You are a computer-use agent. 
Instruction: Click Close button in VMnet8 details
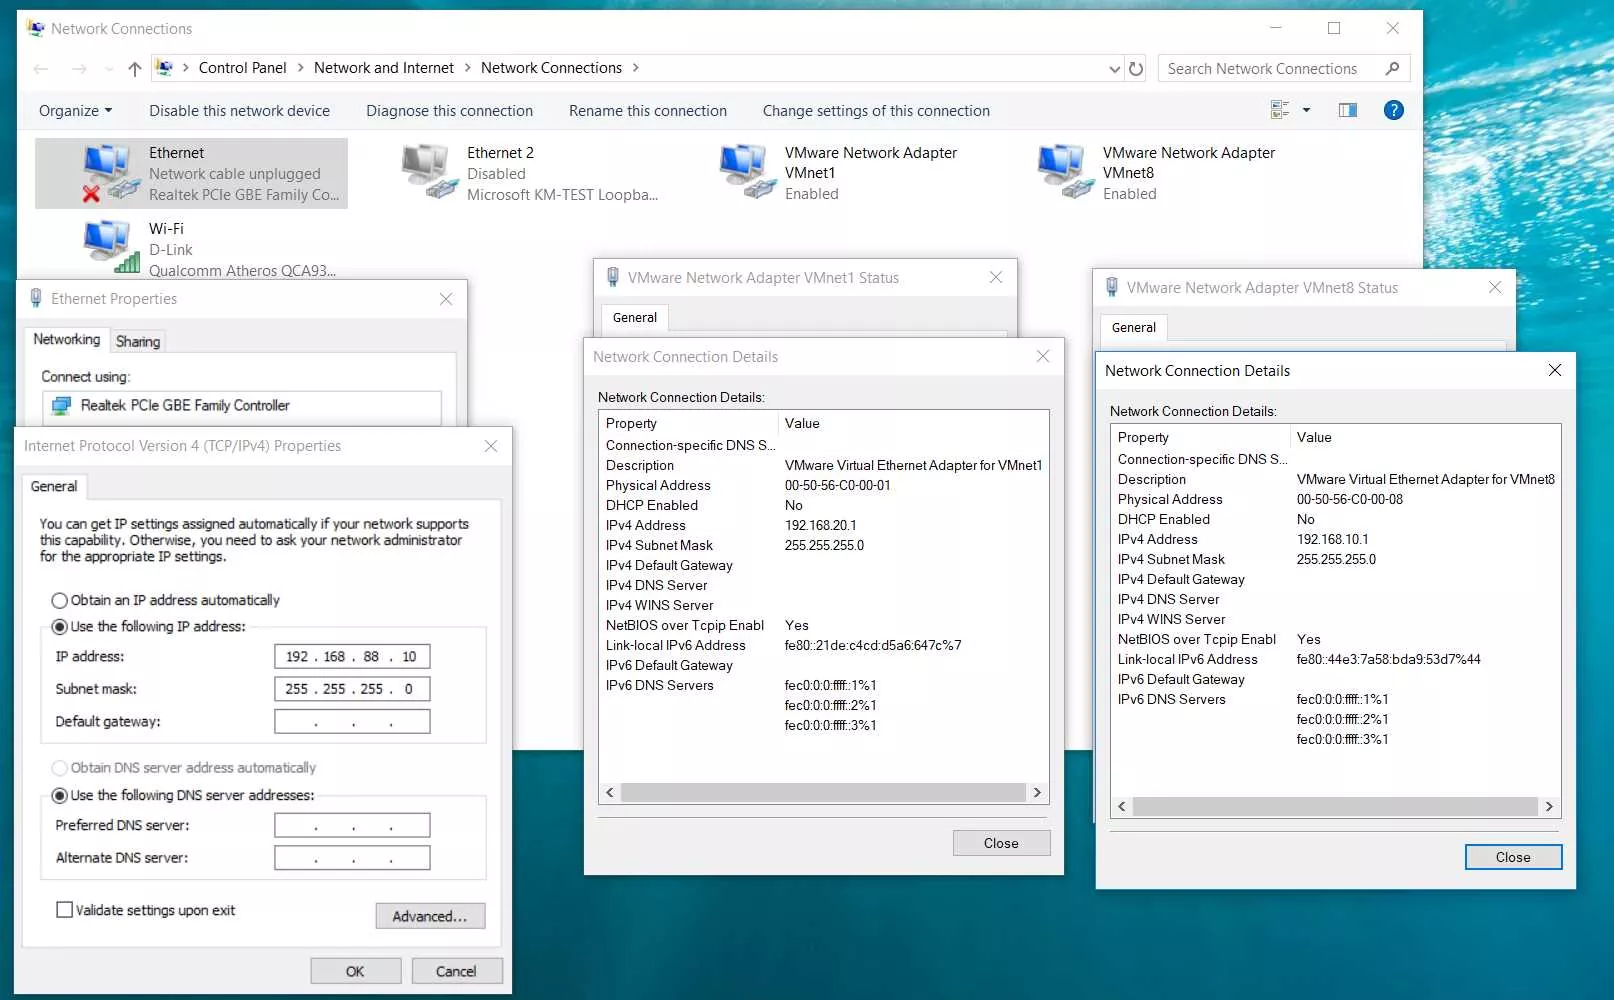coord(1513,857)
